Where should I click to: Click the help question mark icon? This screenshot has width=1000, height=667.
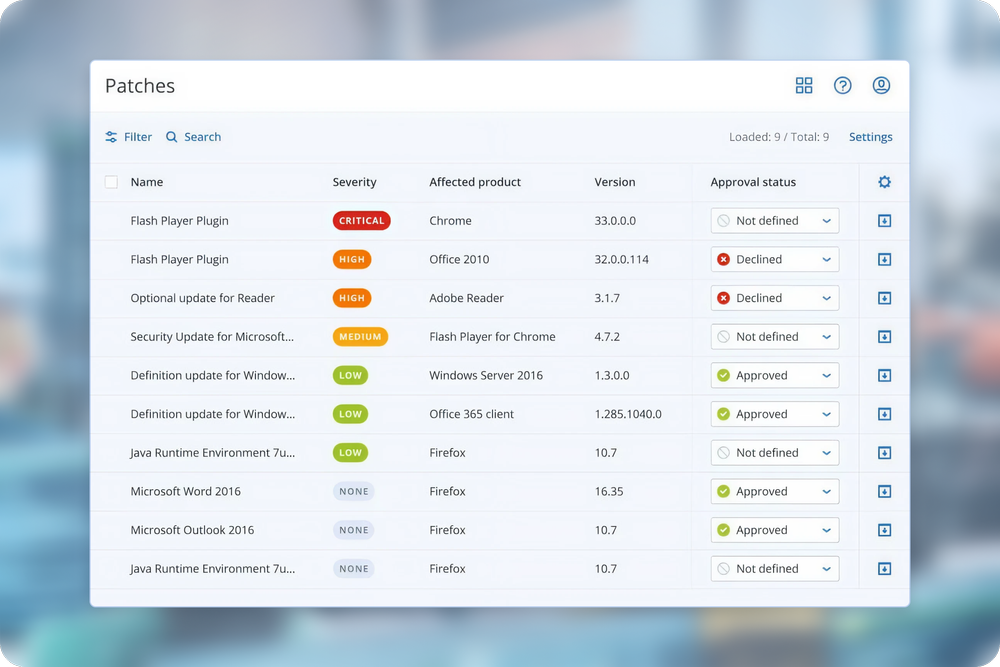(x=843, y=86)
